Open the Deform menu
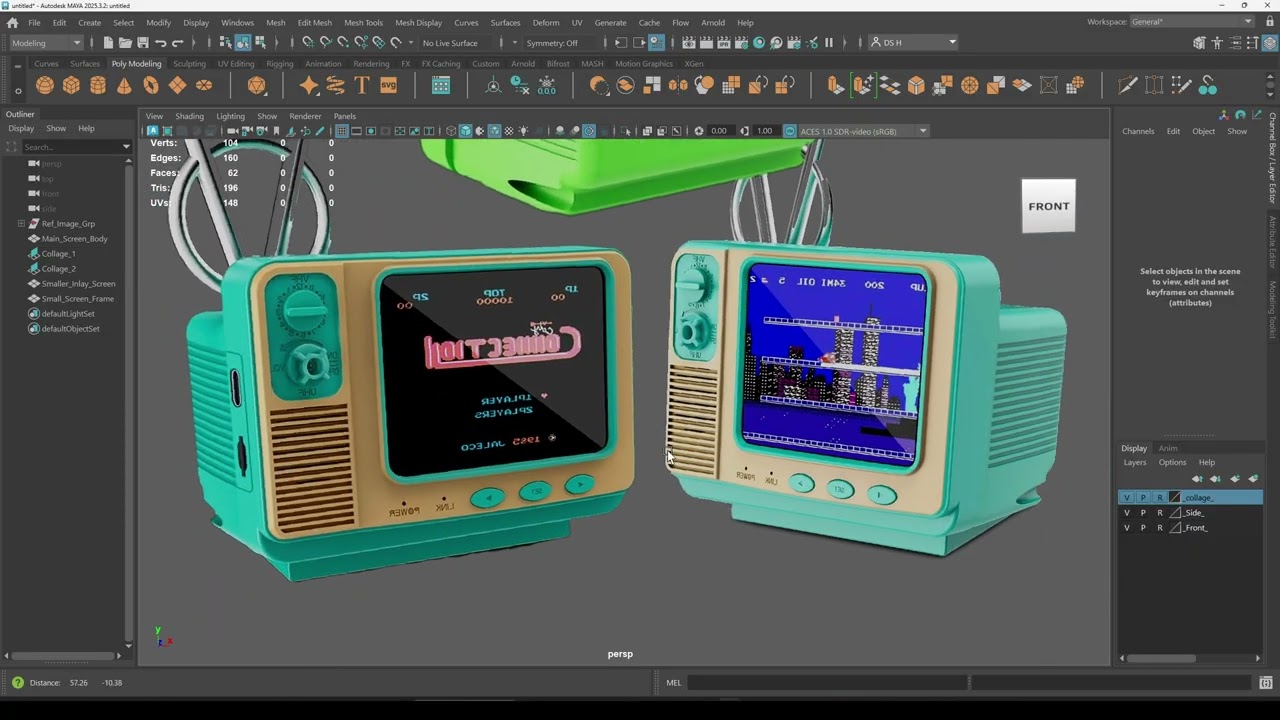Screen dimensions: 1280x720 coord(546,22)
